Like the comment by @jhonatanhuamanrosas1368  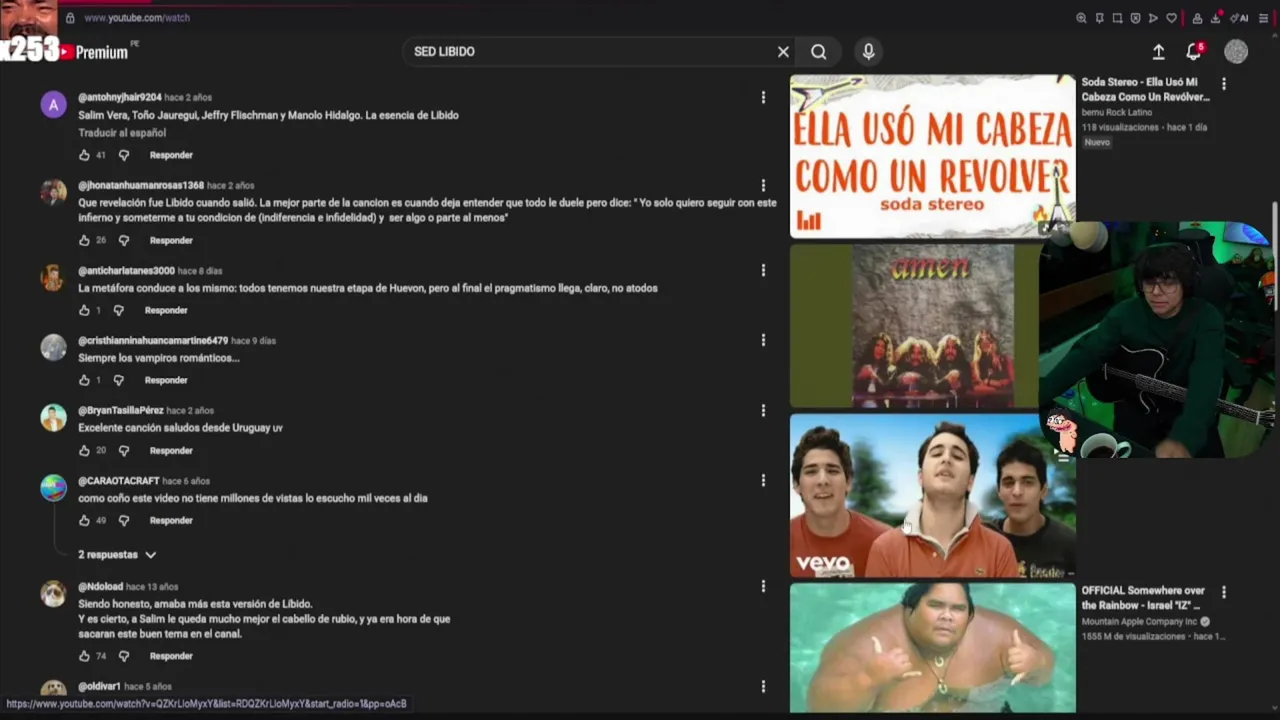pos(84,240)
